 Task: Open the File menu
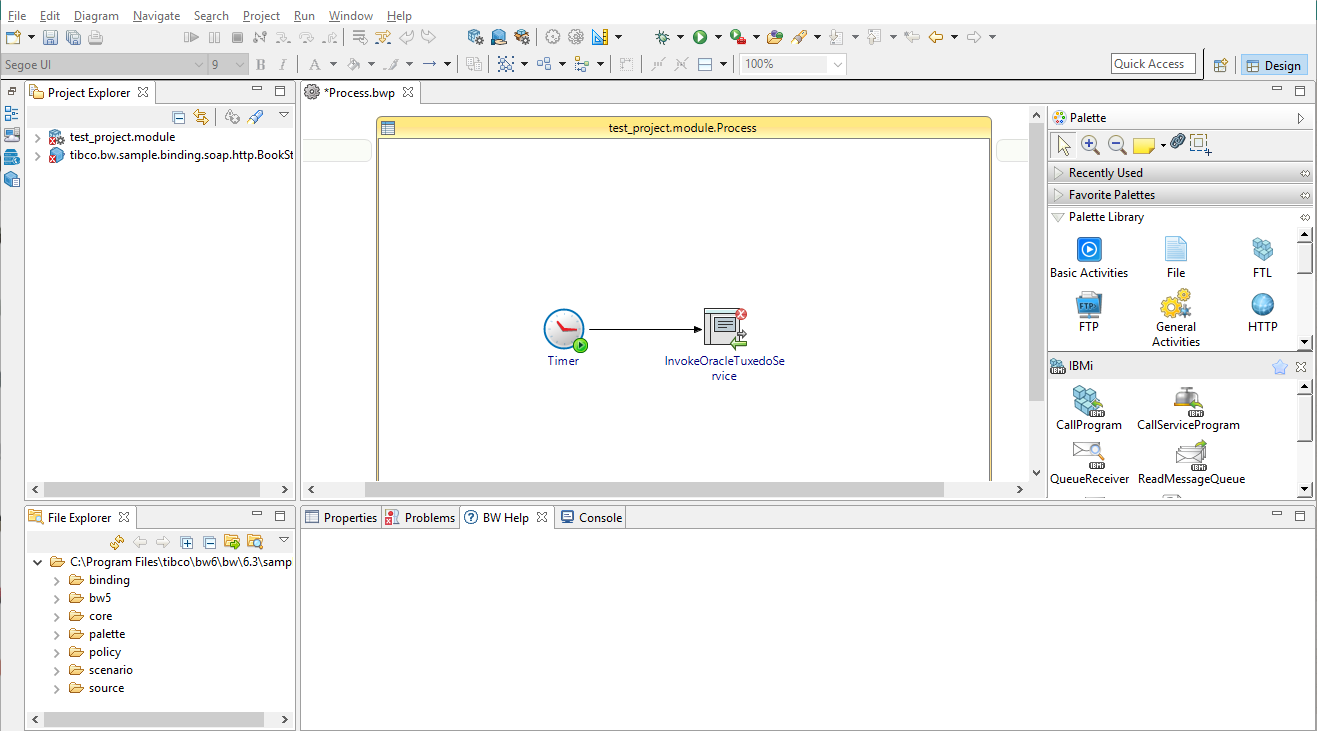pyautogui.click(x=17, y=16)
